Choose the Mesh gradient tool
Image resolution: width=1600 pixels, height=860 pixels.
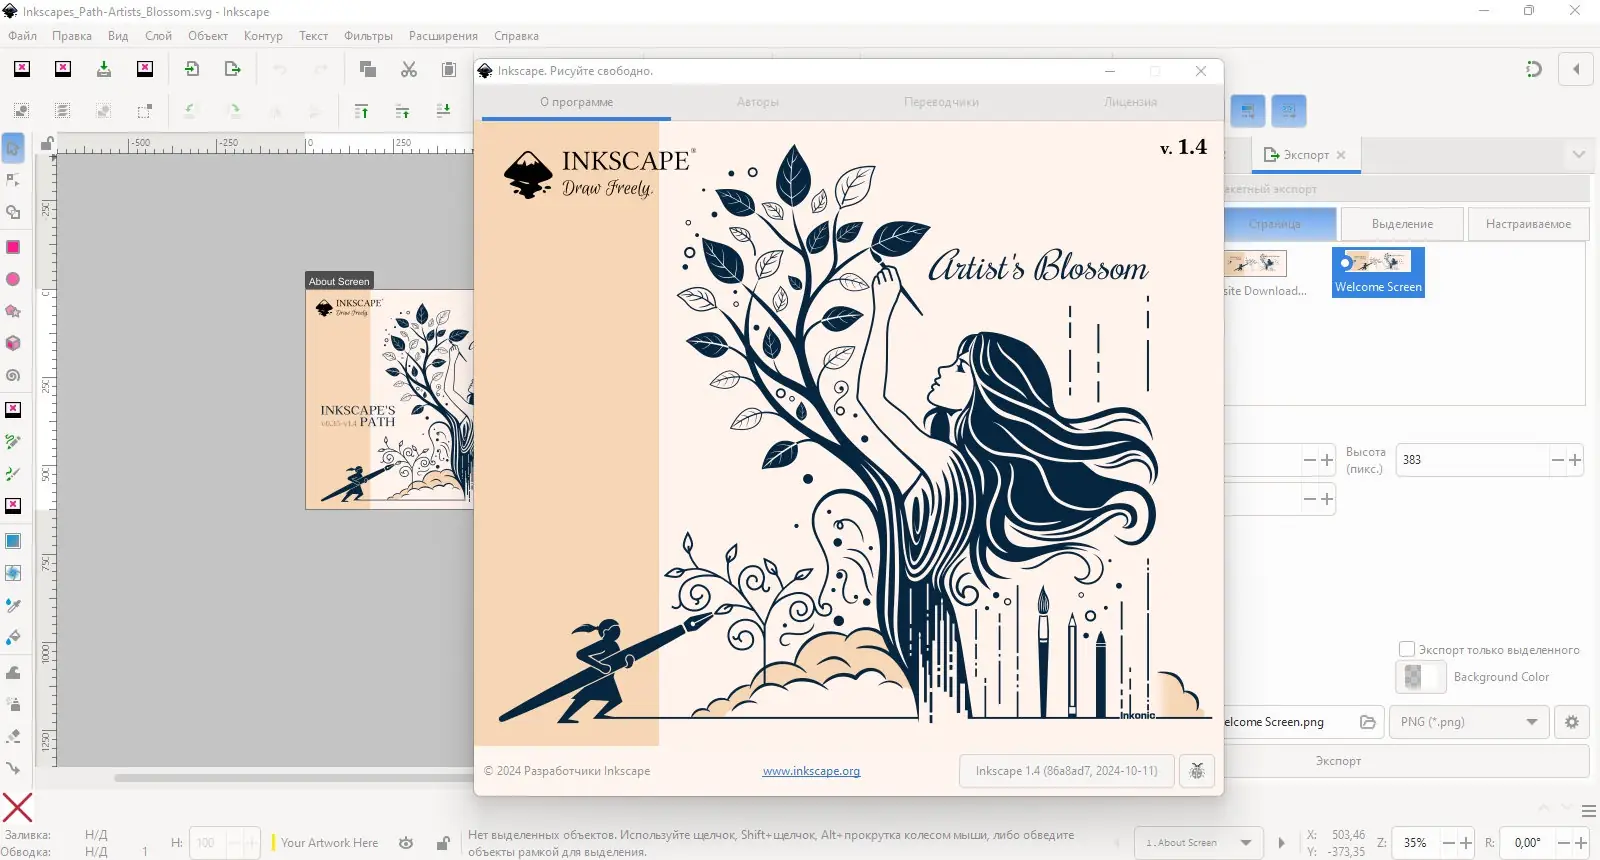pyautogui.click(x=13, y=573)
